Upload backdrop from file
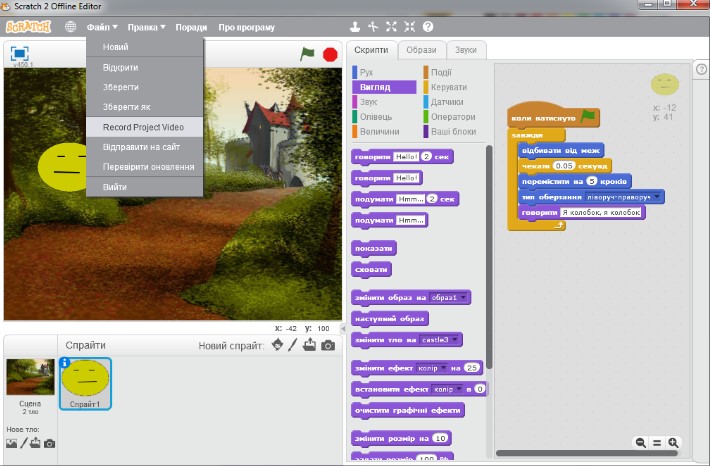The width and height of the screenshot is (710, 466). point(35,443)
